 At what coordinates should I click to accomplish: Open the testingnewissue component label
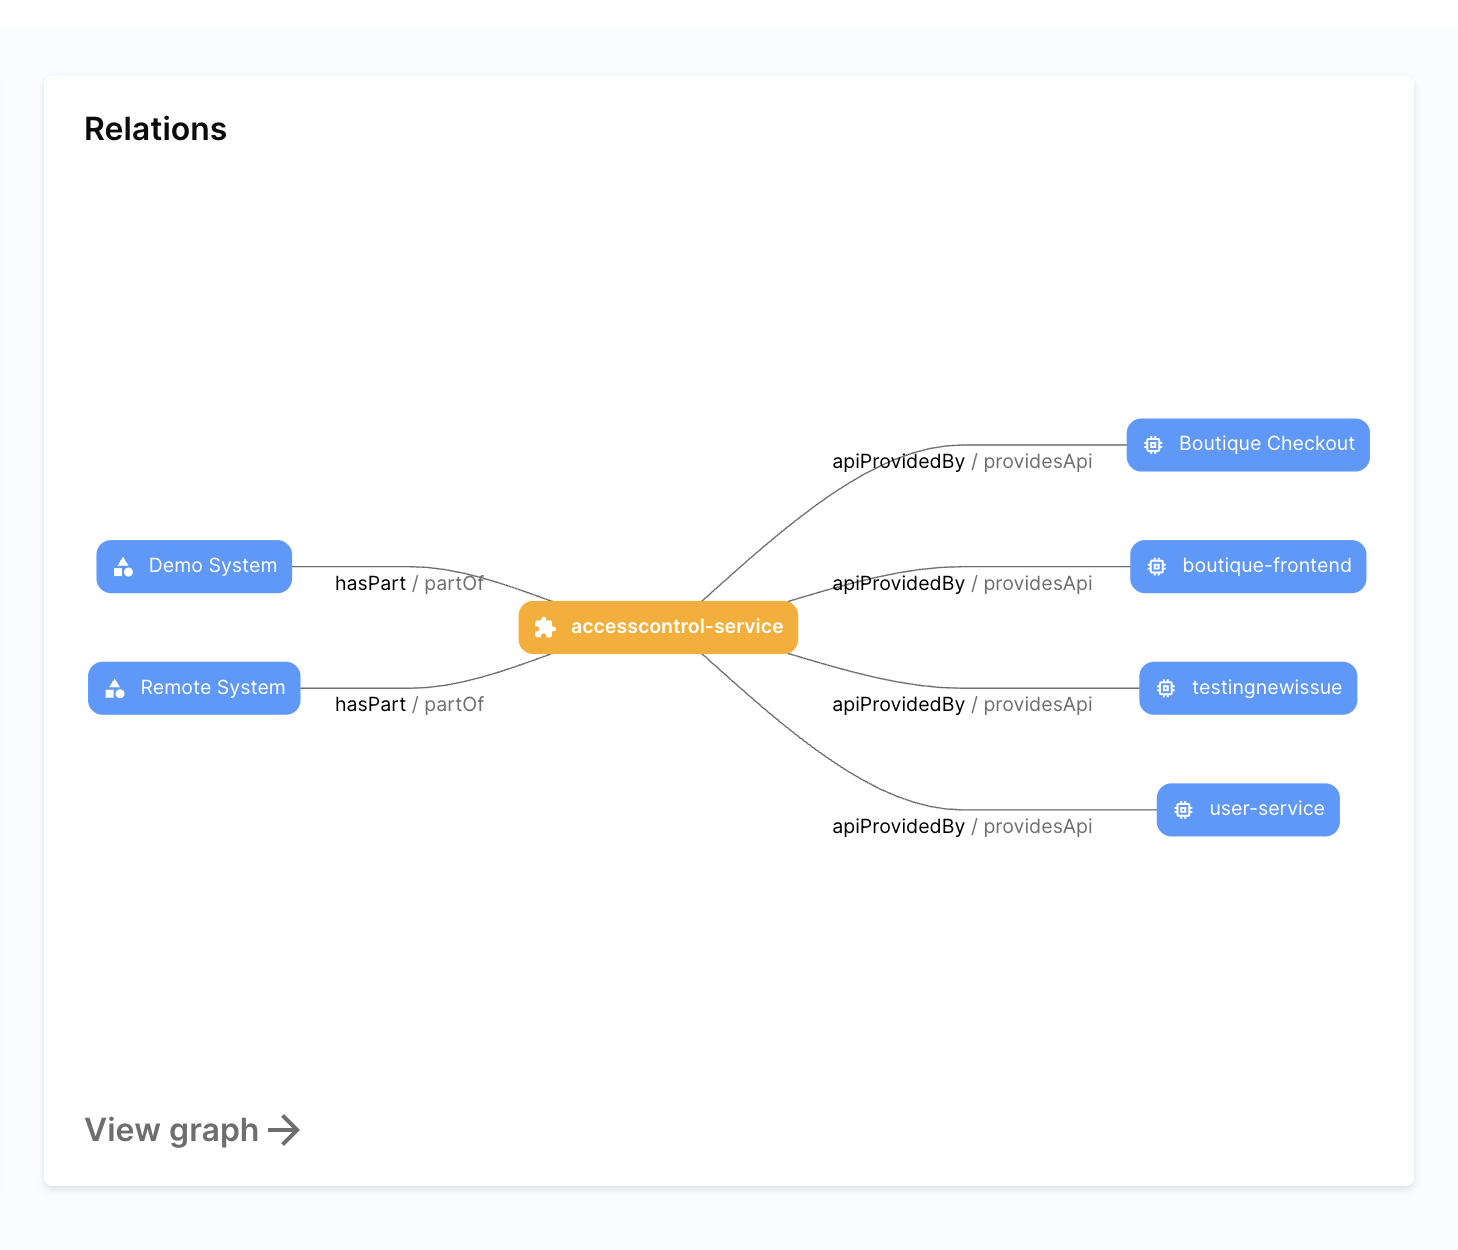click(x=1266, y=688)
